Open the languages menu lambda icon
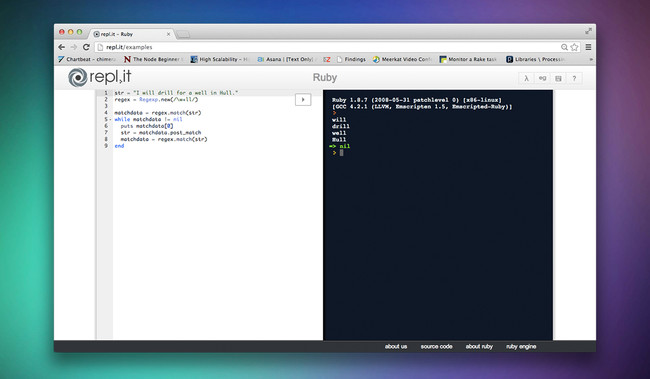The height and width of the screenshot is (379, 650). 526,78
